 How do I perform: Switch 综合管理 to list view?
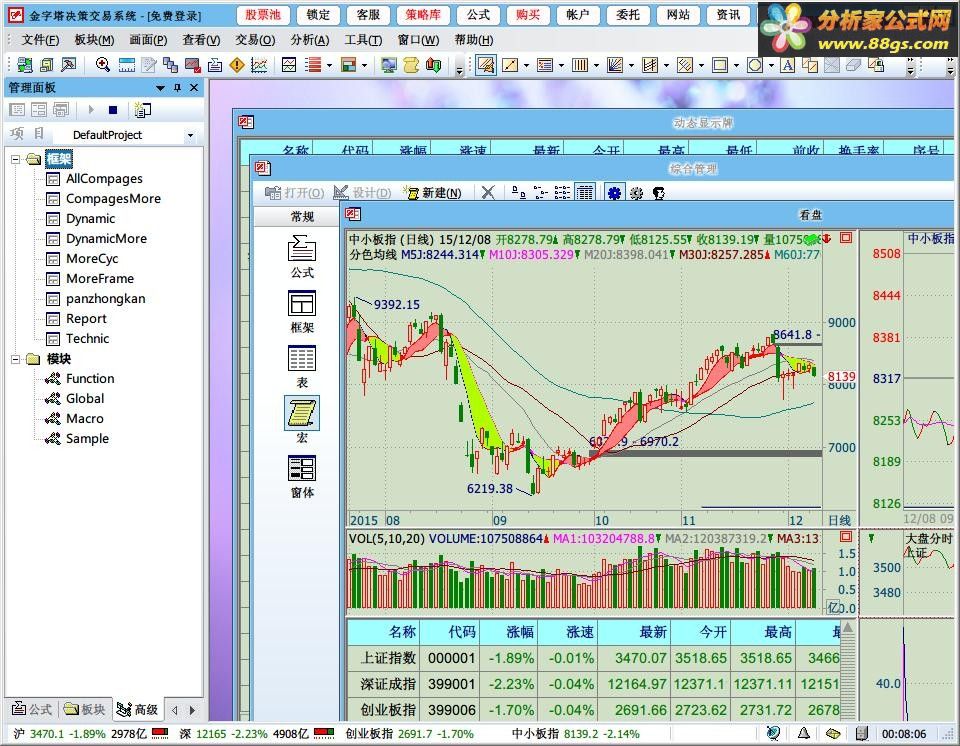point(562,193)
